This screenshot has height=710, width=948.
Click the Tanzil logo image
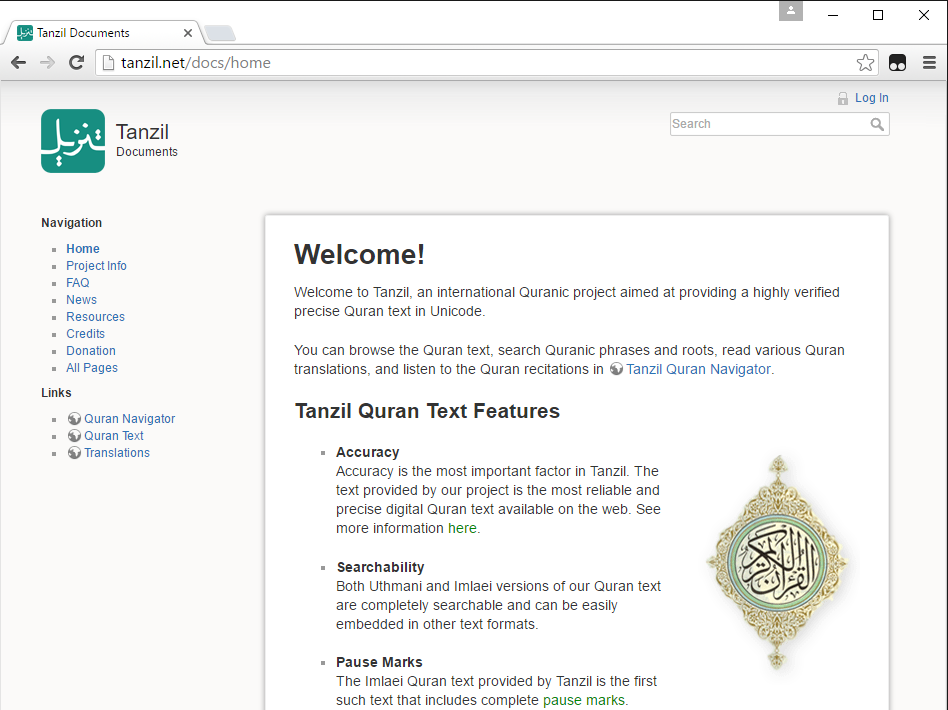[x=73, y=141]
